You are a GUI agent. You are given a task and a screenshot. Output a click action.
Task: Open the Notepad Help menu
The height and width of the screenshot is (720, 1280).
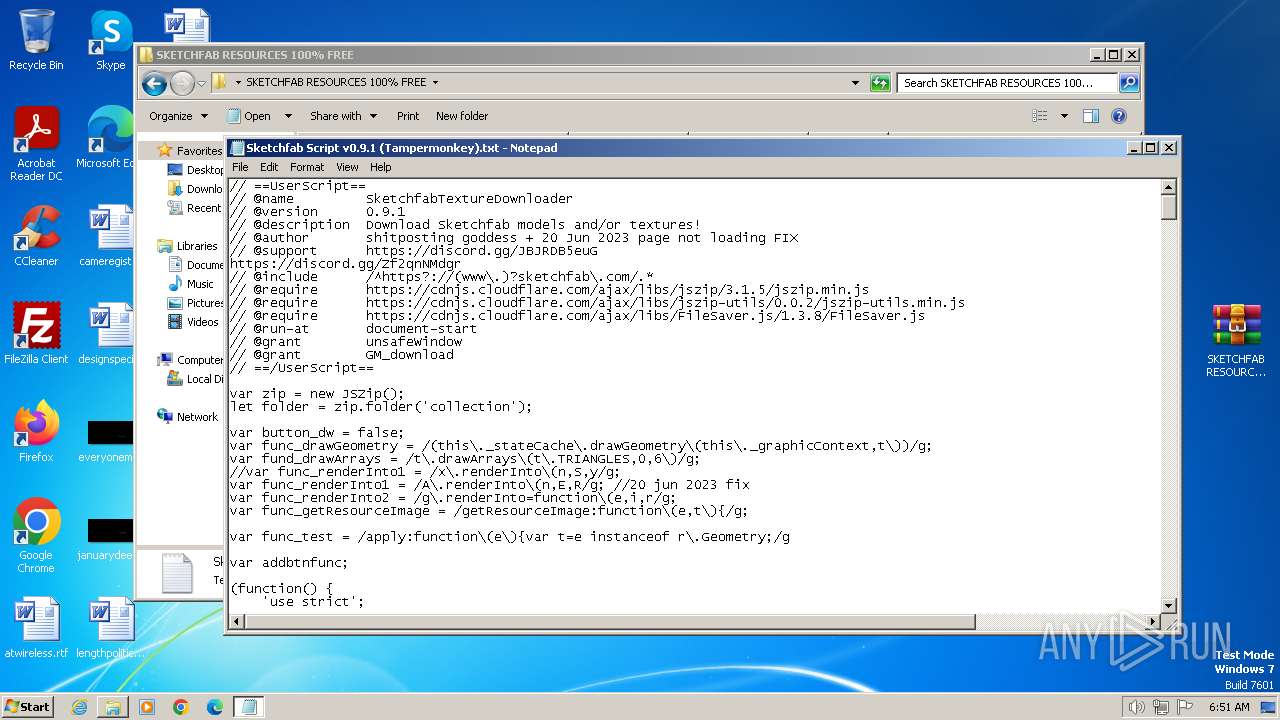381,167
